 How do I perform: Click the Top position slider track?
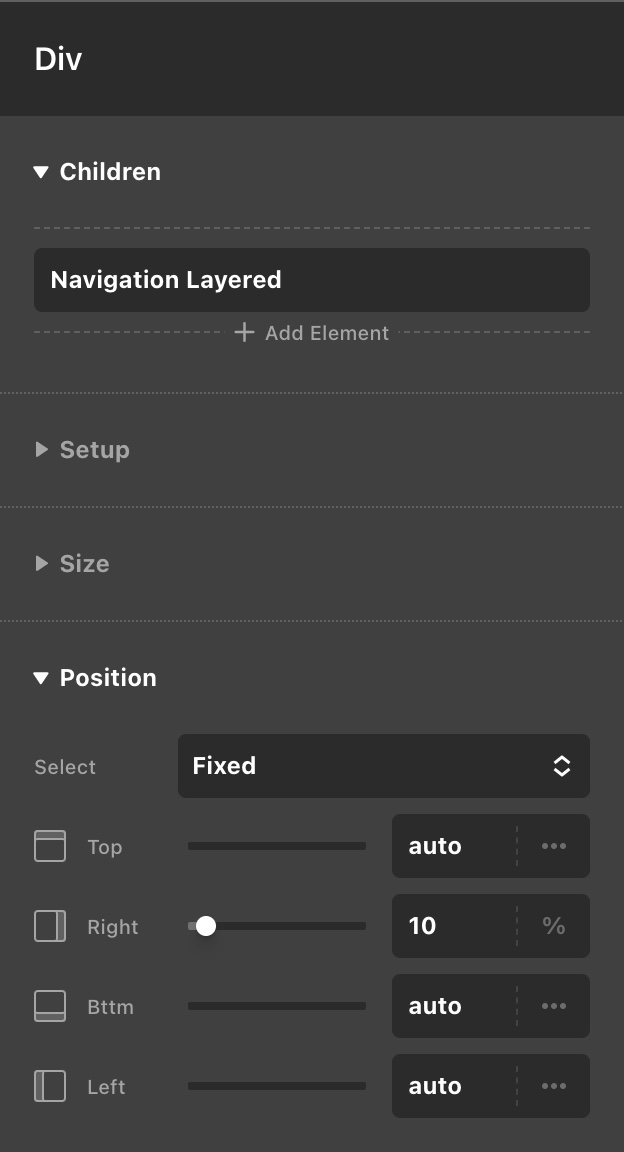[x=277, y=846]
